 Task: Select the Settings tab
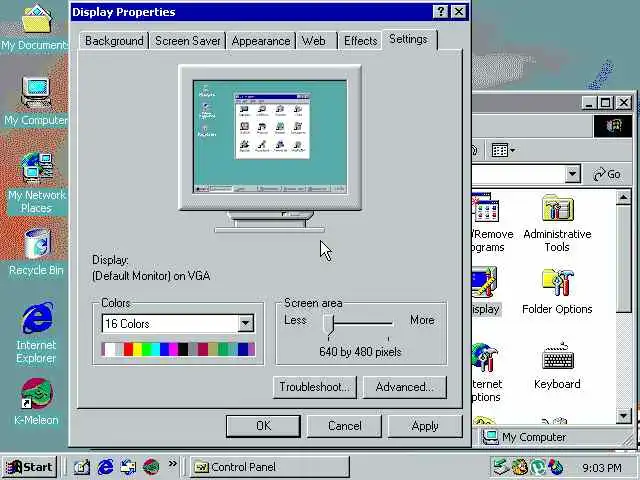(x=409, y=40)
